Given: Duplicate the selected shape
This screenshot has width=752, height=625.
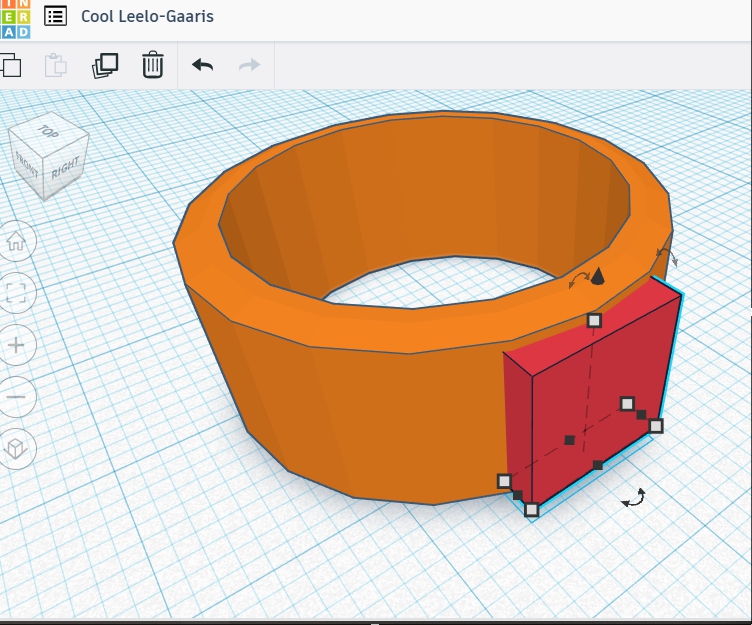Looking at the screenshot, I should tap(105, 66).
